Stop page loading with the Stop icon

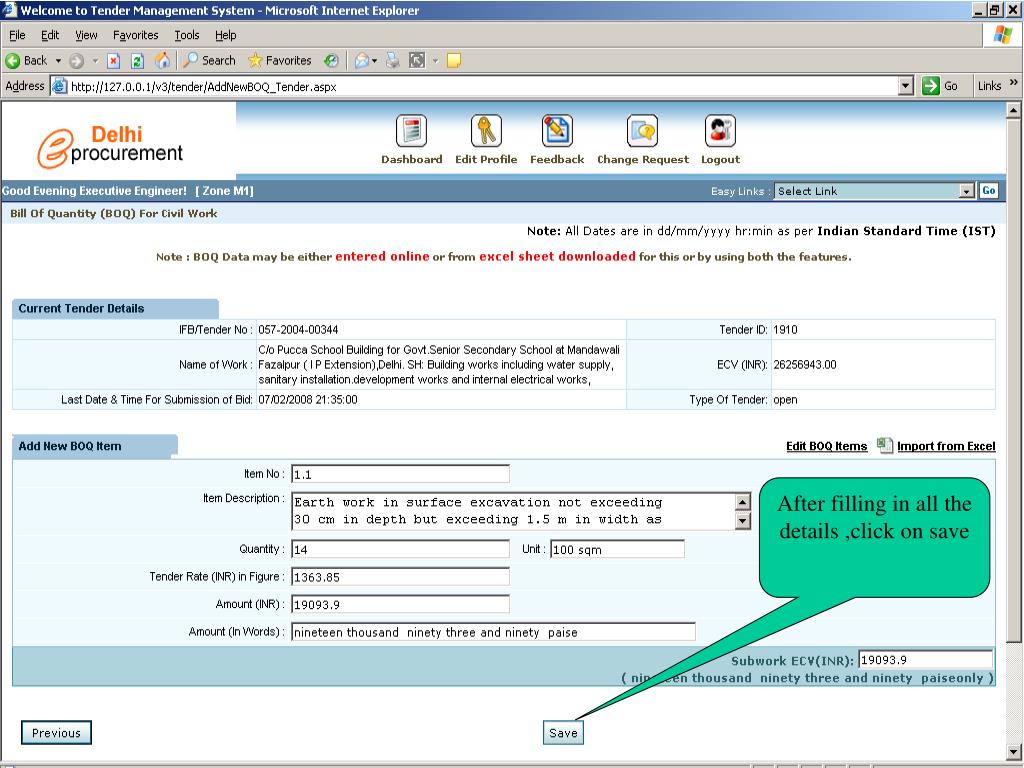tap(114, 61)
